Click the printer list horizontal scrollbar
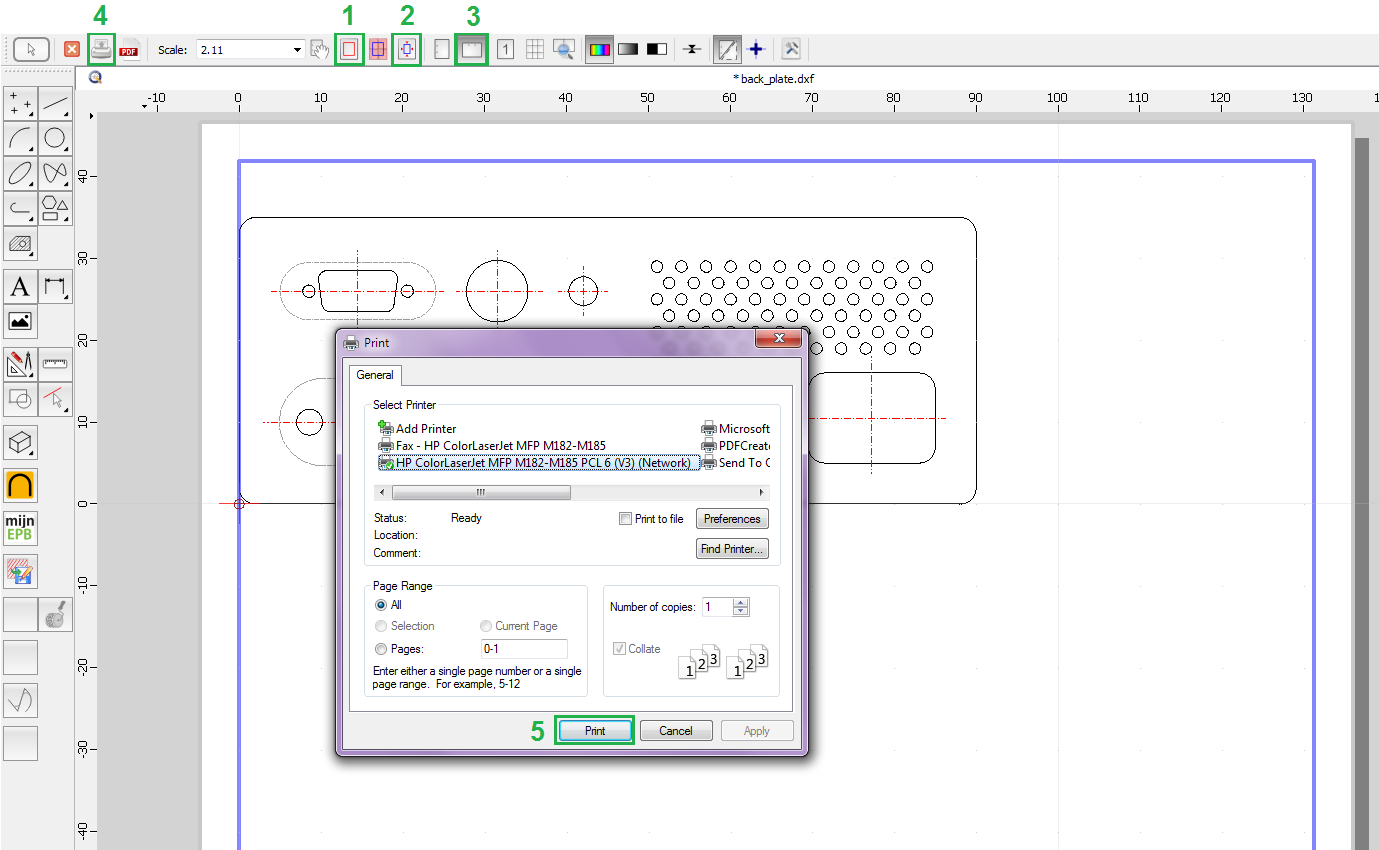This screenshot has width=1379, height=850. (x=481, y=493)
